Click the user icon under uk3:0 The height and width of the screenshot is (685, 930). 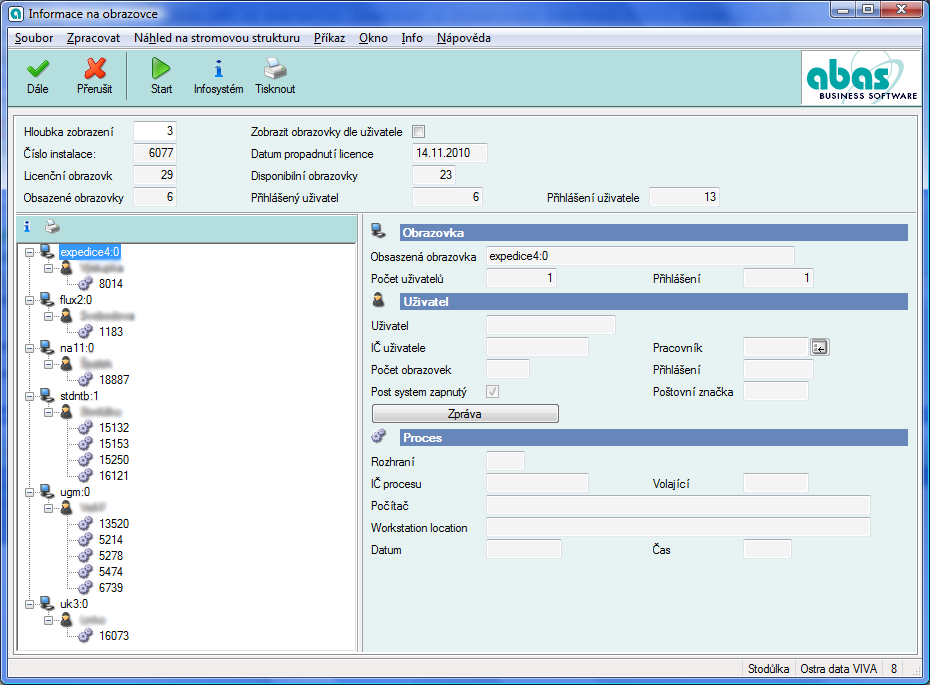pos(66,619)
